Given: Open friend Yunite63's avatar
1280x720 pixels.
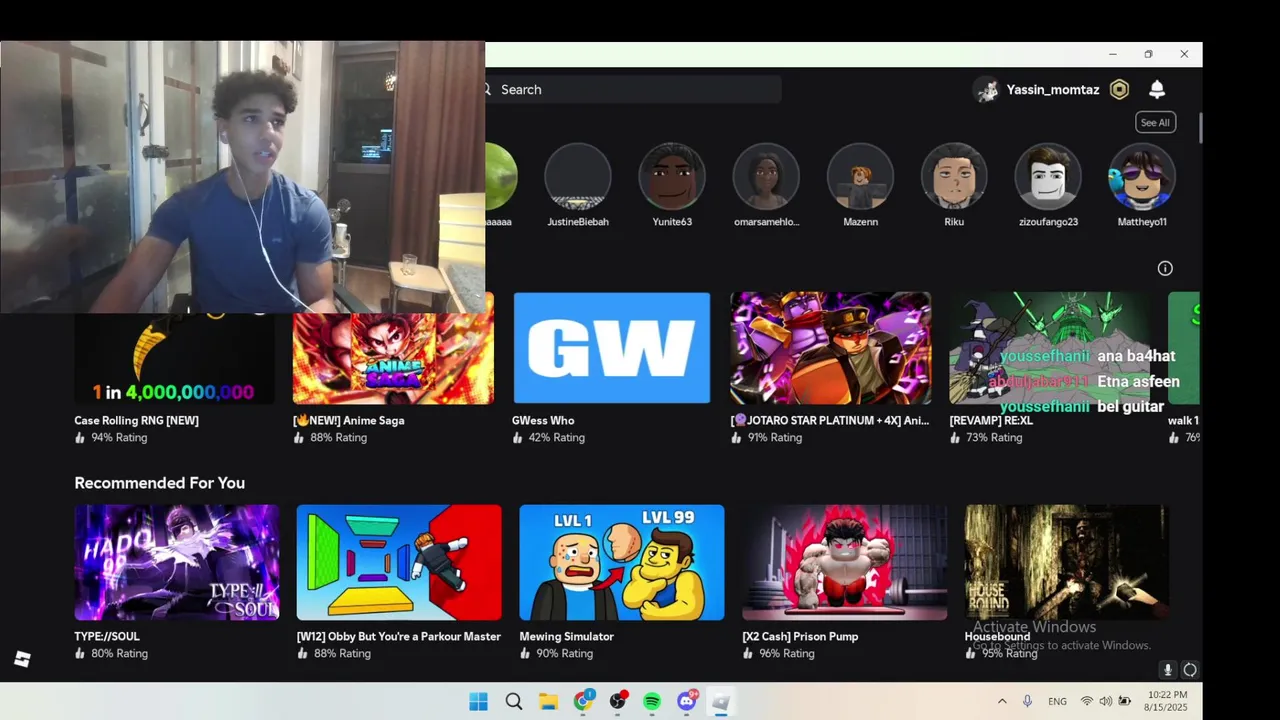Looking at the screenshot, I should 672,176.
